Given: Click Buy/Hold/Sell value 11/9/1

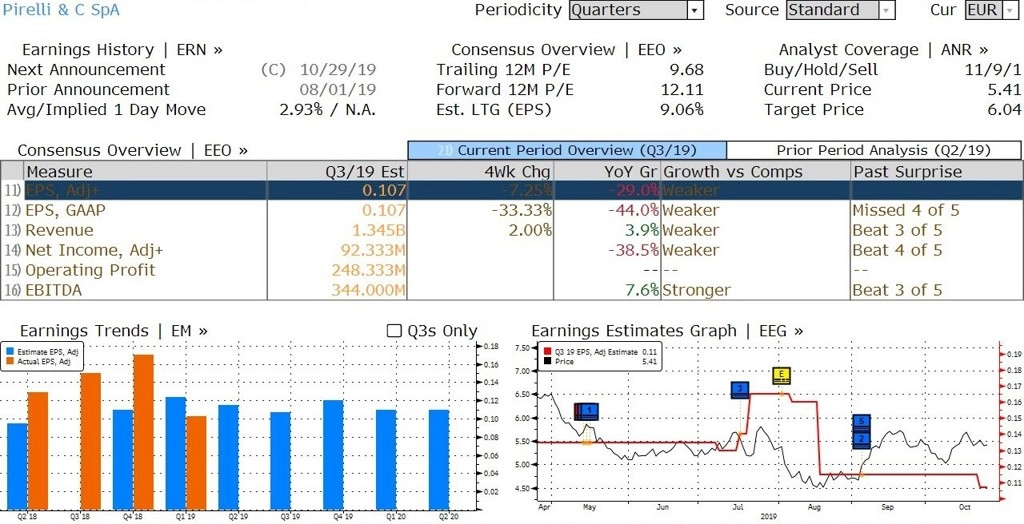Looking at the screenshot, I should click(x=993, y=70).
